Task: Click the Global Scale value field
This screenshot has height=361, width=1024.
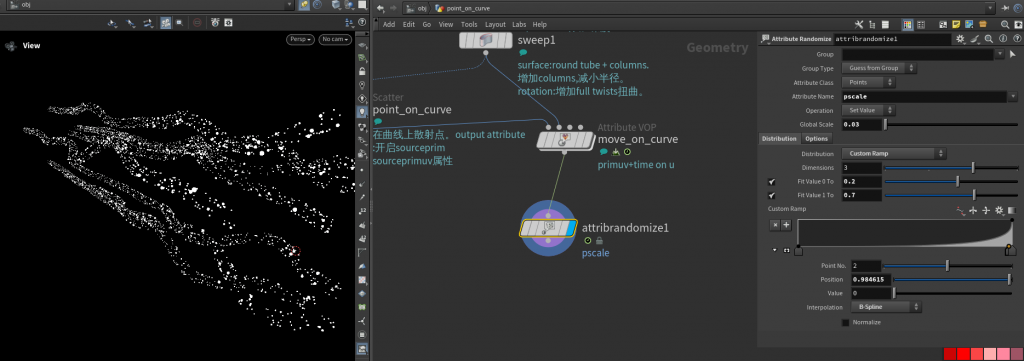Action: click(861, 125)
